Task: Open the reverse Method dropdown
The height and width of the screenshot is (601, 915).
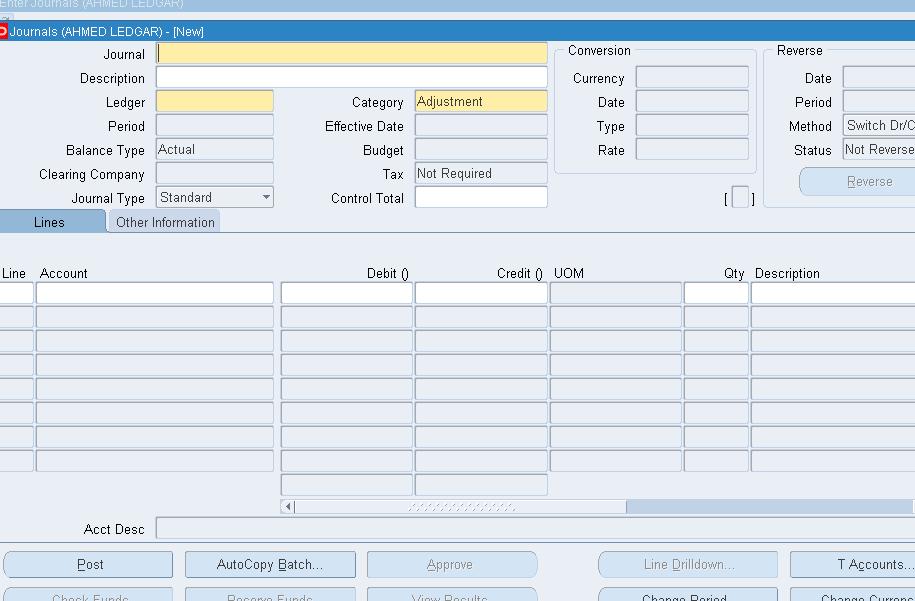Action: (878, 126)
